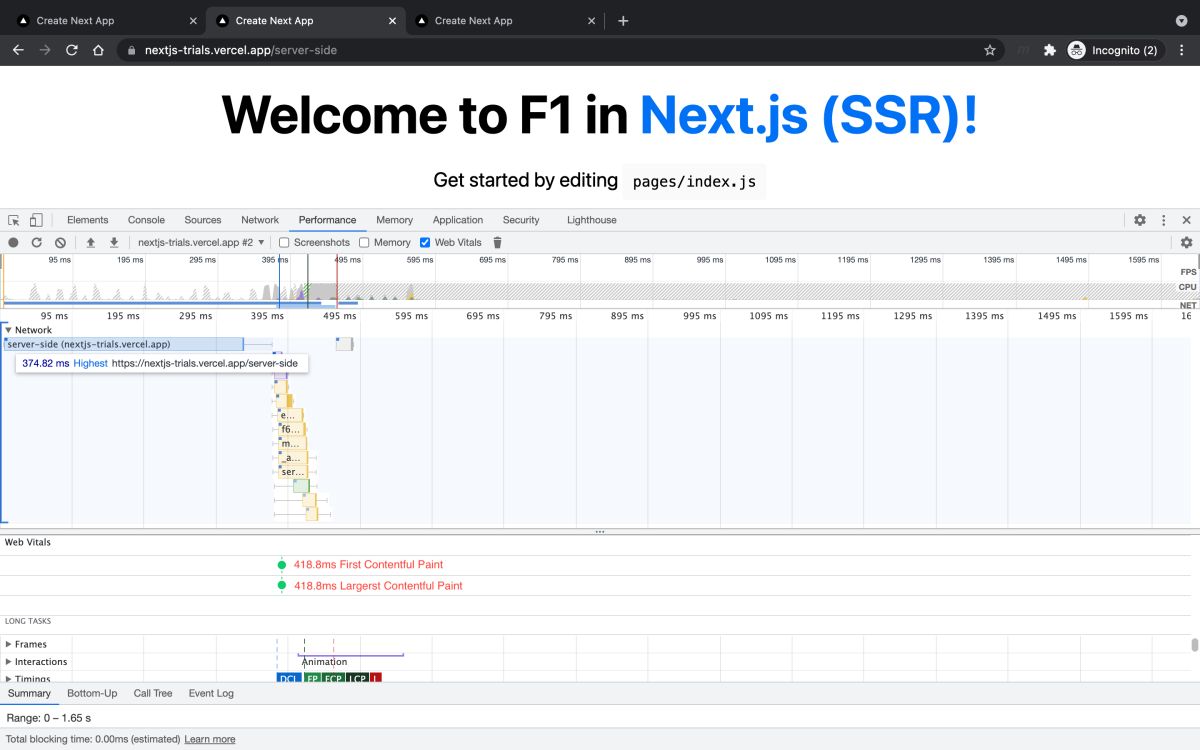Click the save profile download icon
This screenshot has height=750, width=1200.
coord(114,242)
